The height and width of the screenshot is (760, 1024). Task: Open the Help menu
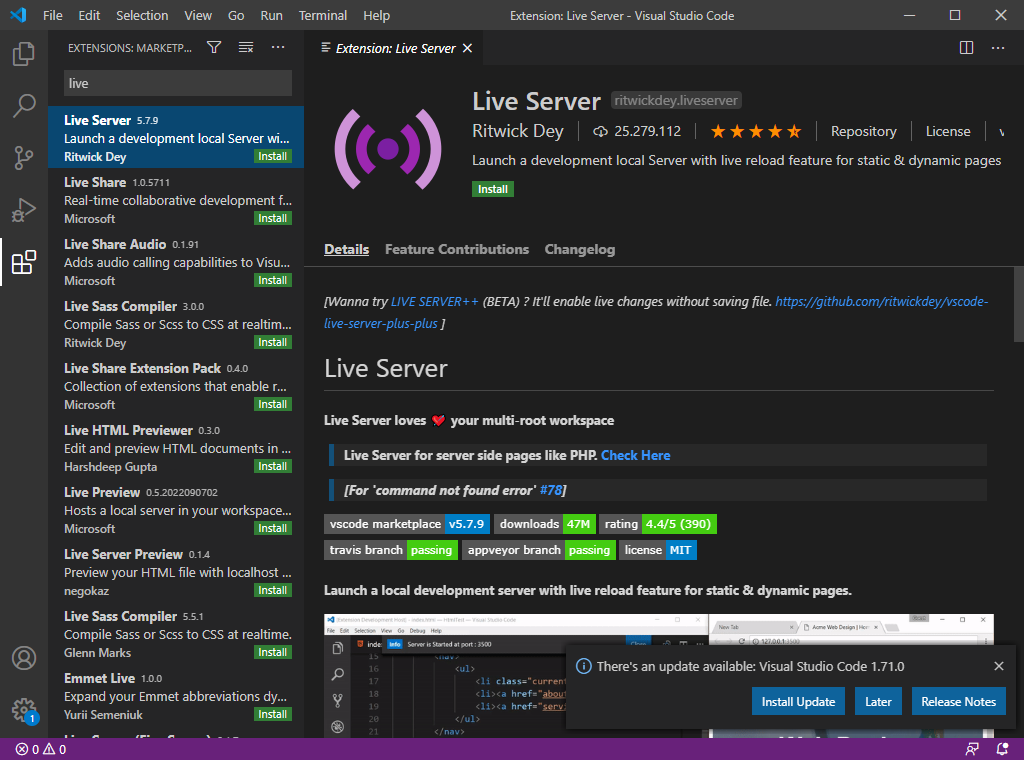(376, 16)
